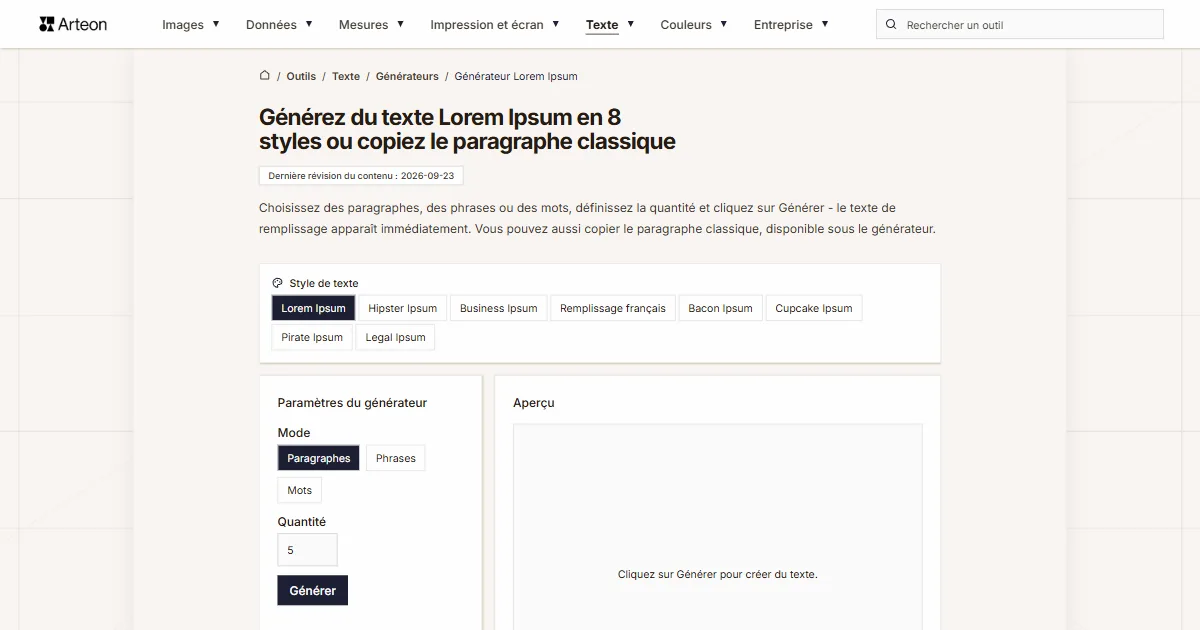1200x630 pixels.
Task: Expand the dropdown arrow beside Mesures
Action: (401, 24)
